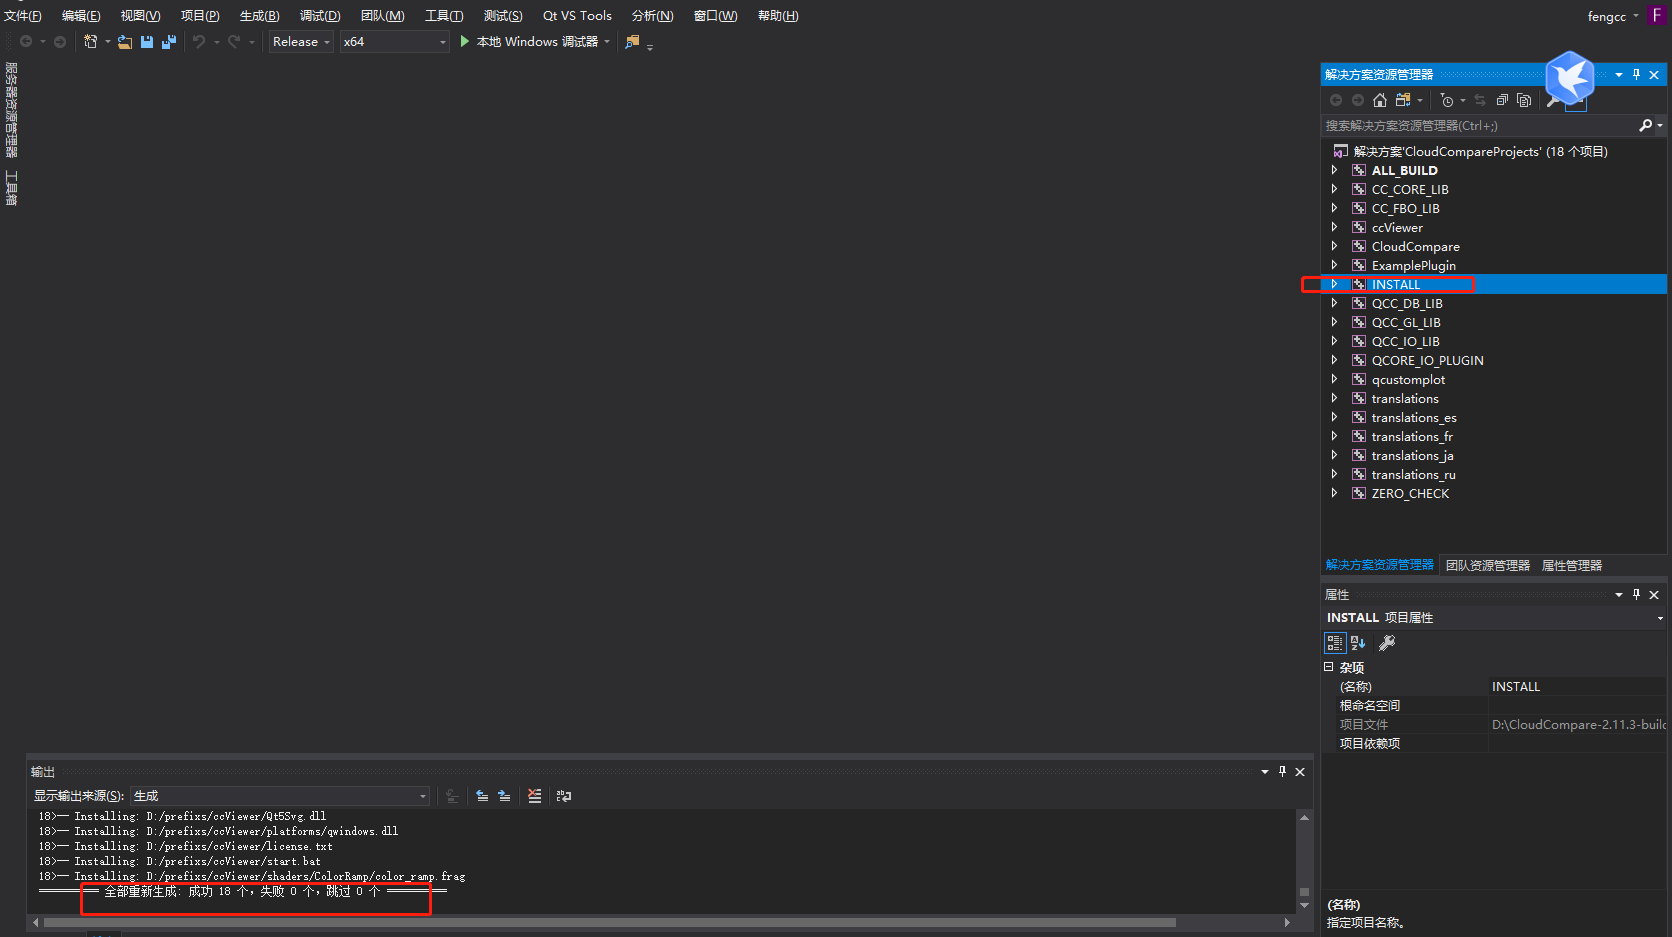
Task: Click the Save All icon in the toolbar
Action: (x=169, y=42)
